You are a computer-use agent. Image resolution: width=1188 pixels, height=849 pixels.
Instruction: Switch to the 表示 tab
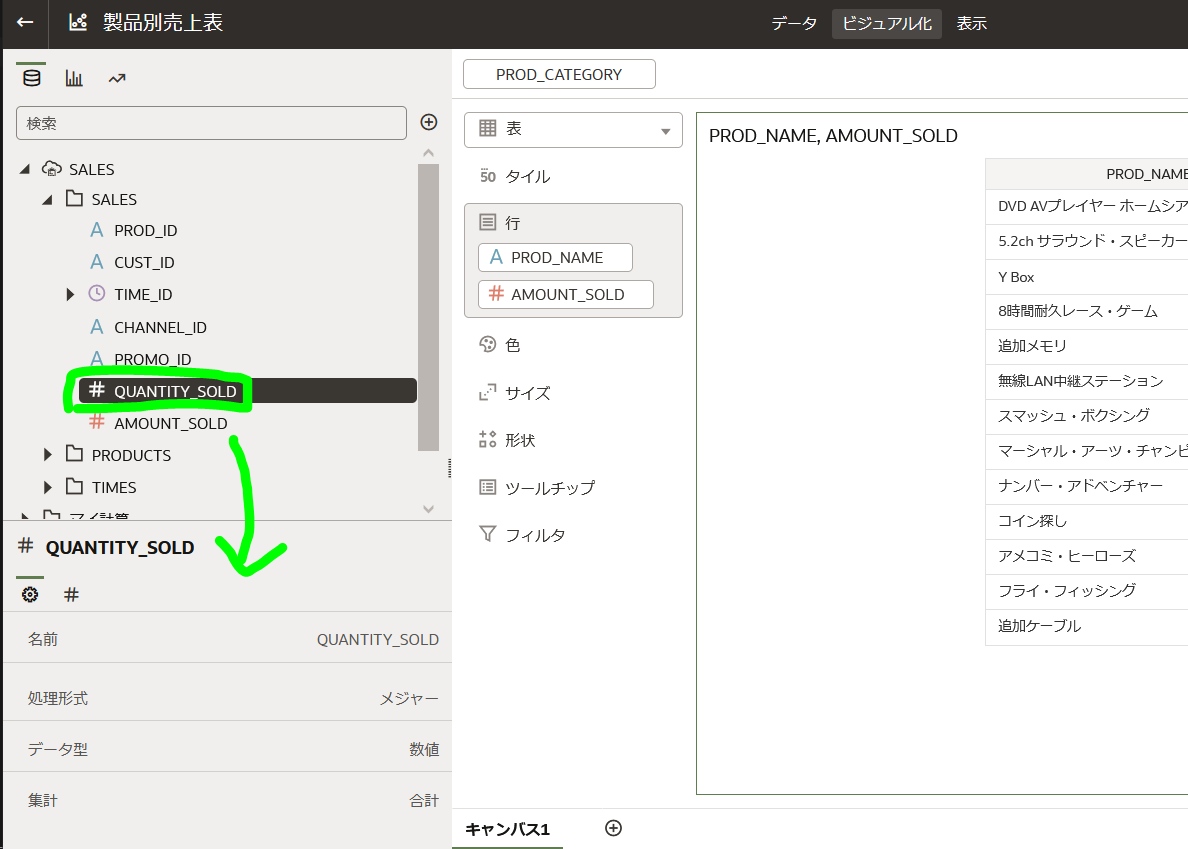(971, 23)
